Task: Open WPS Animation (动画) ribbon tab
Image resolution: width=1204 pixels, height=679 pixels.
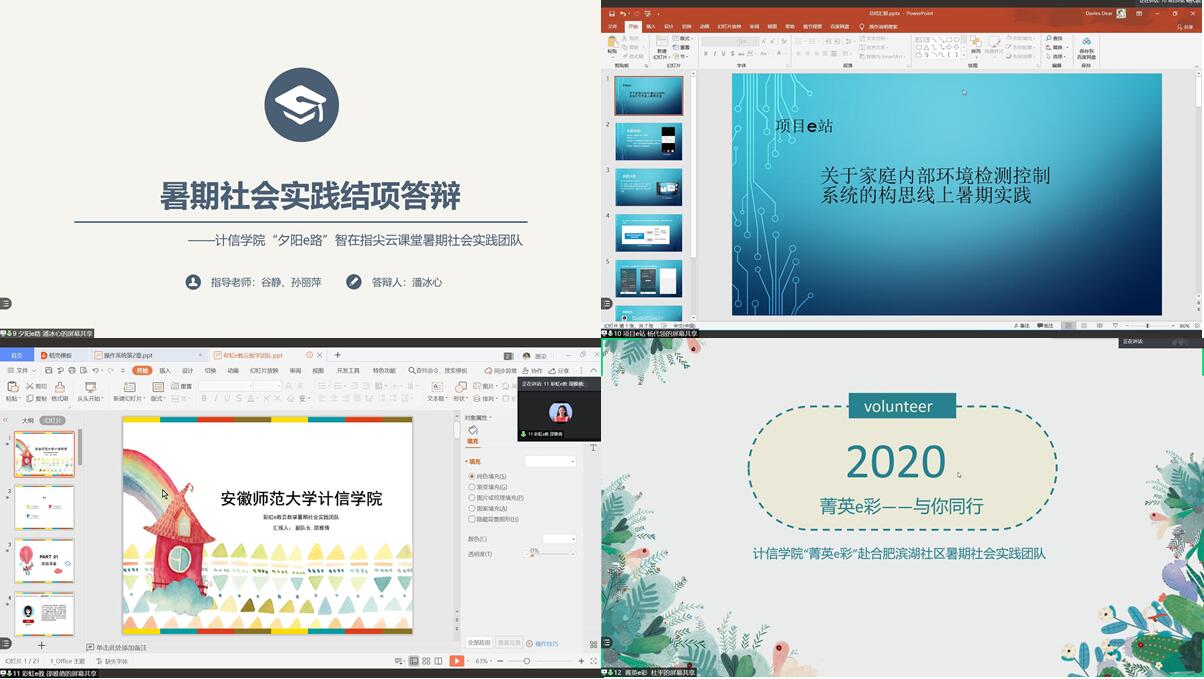Action: (x=233, y=370)
